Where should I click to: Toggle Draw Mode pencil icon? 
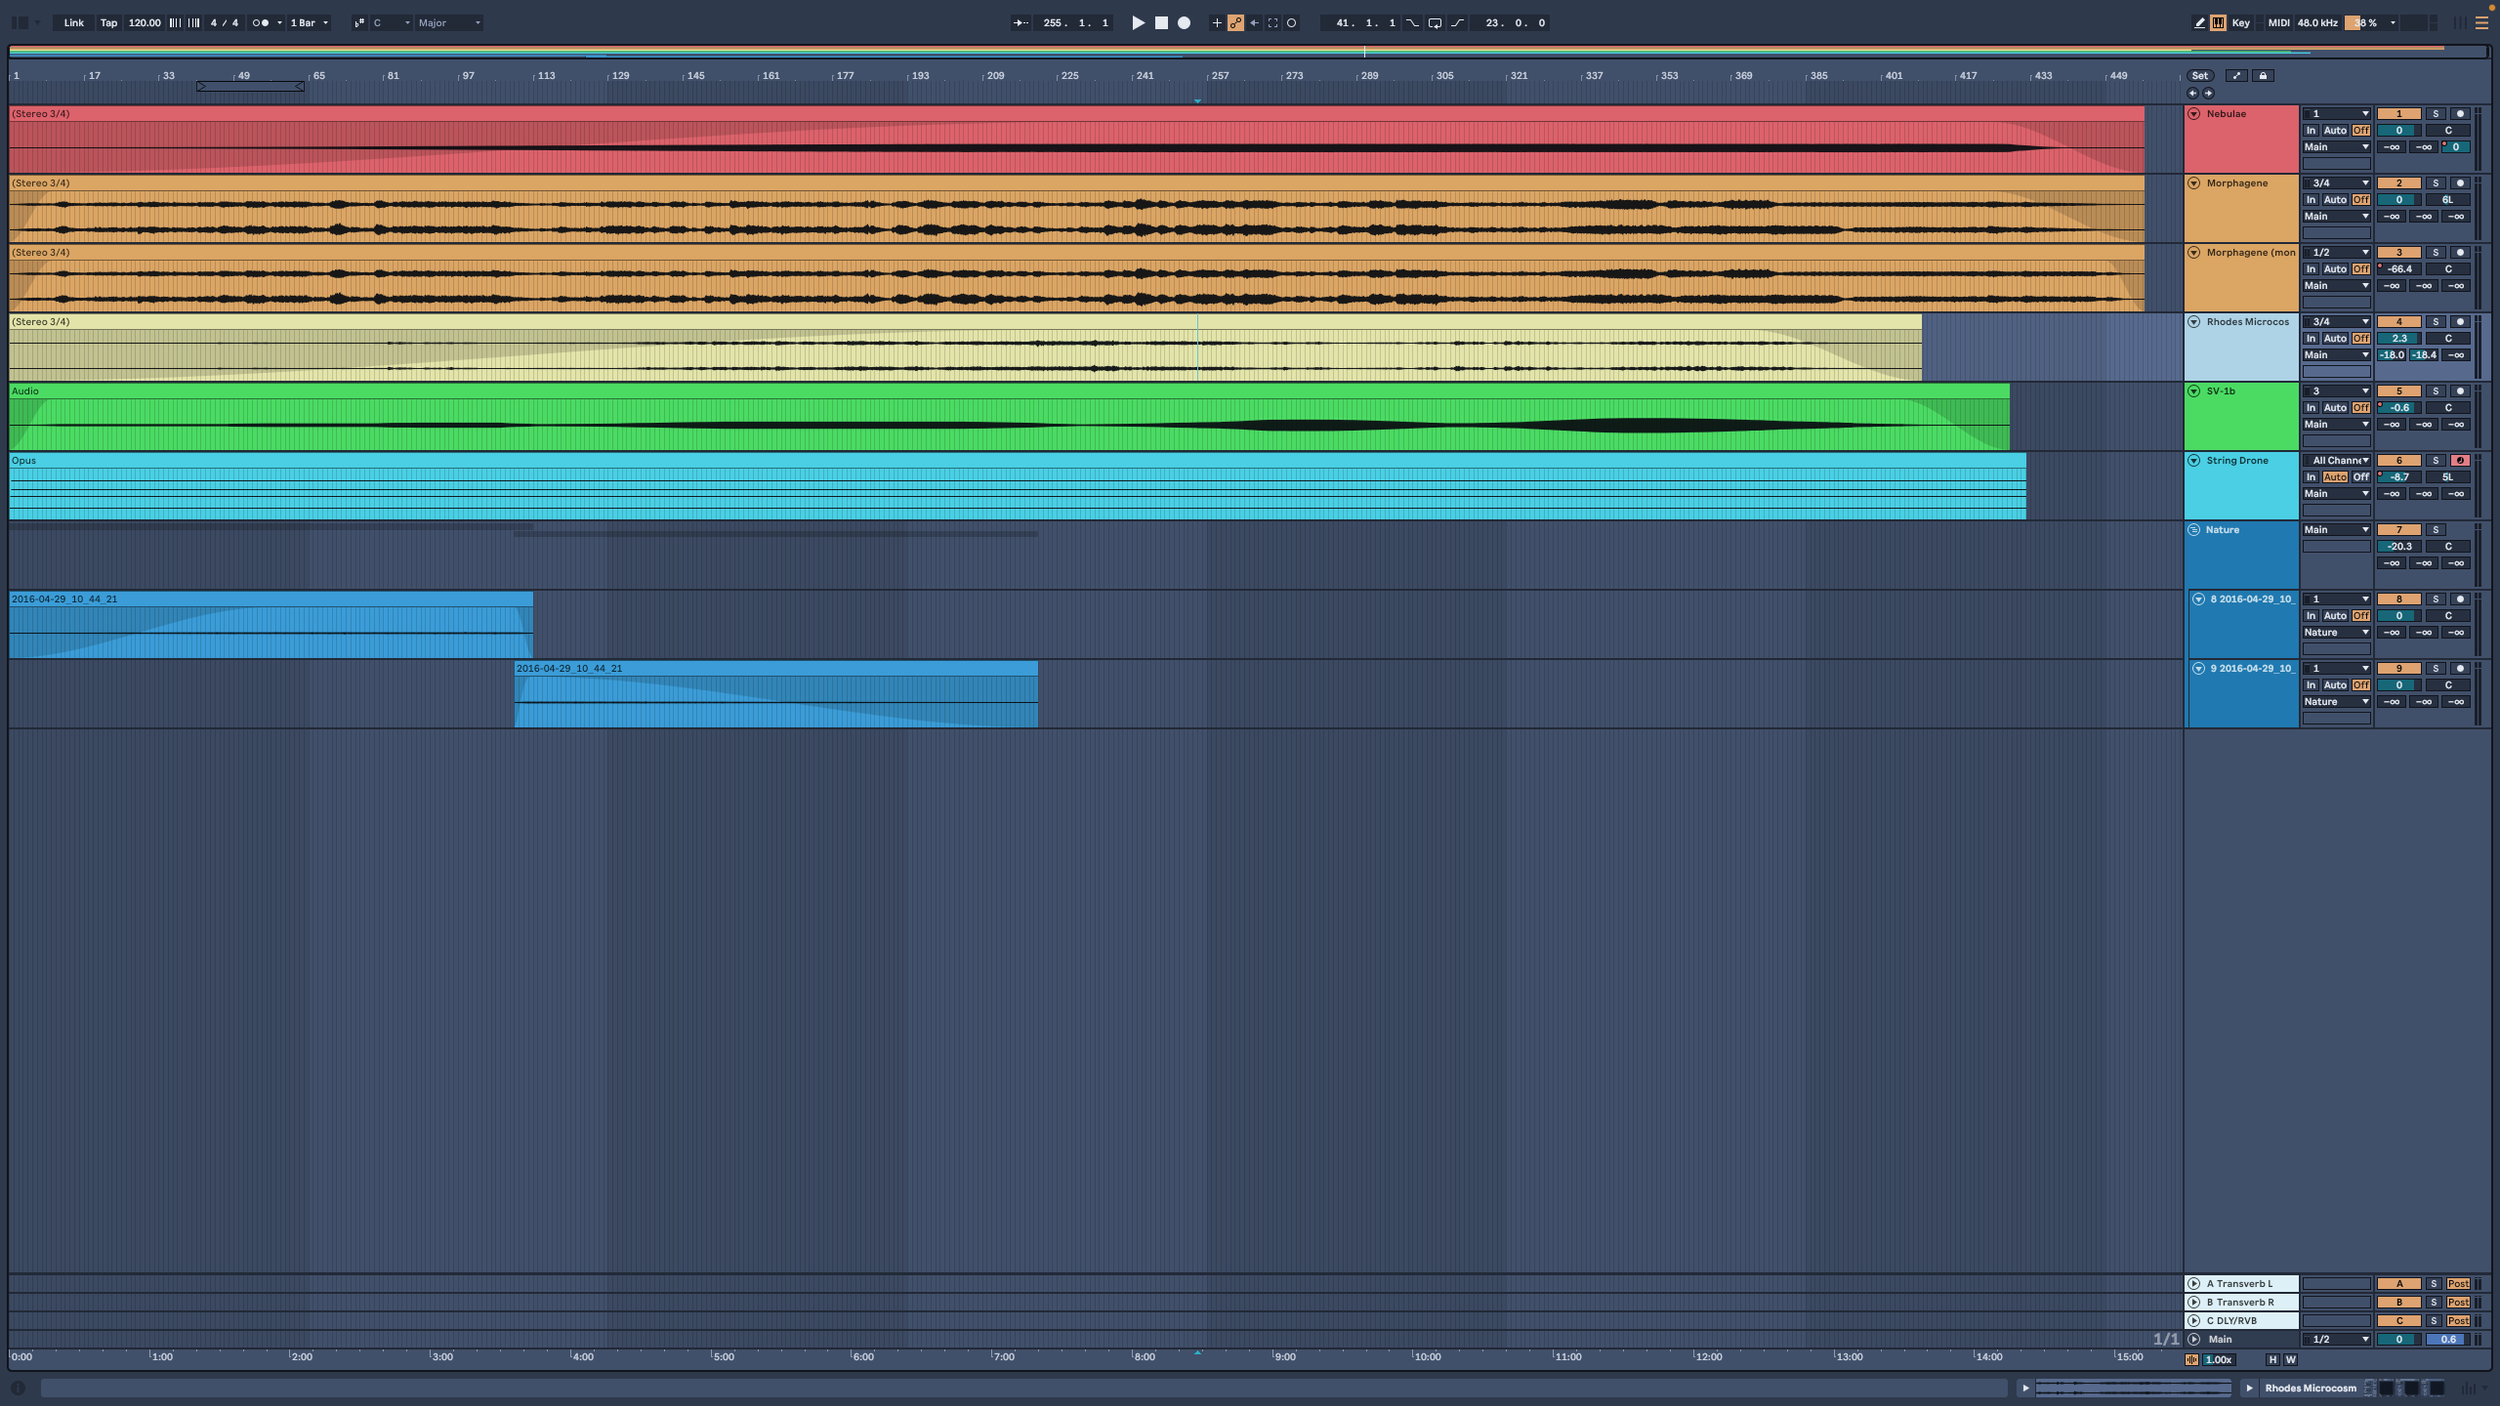coord(2199,23)
